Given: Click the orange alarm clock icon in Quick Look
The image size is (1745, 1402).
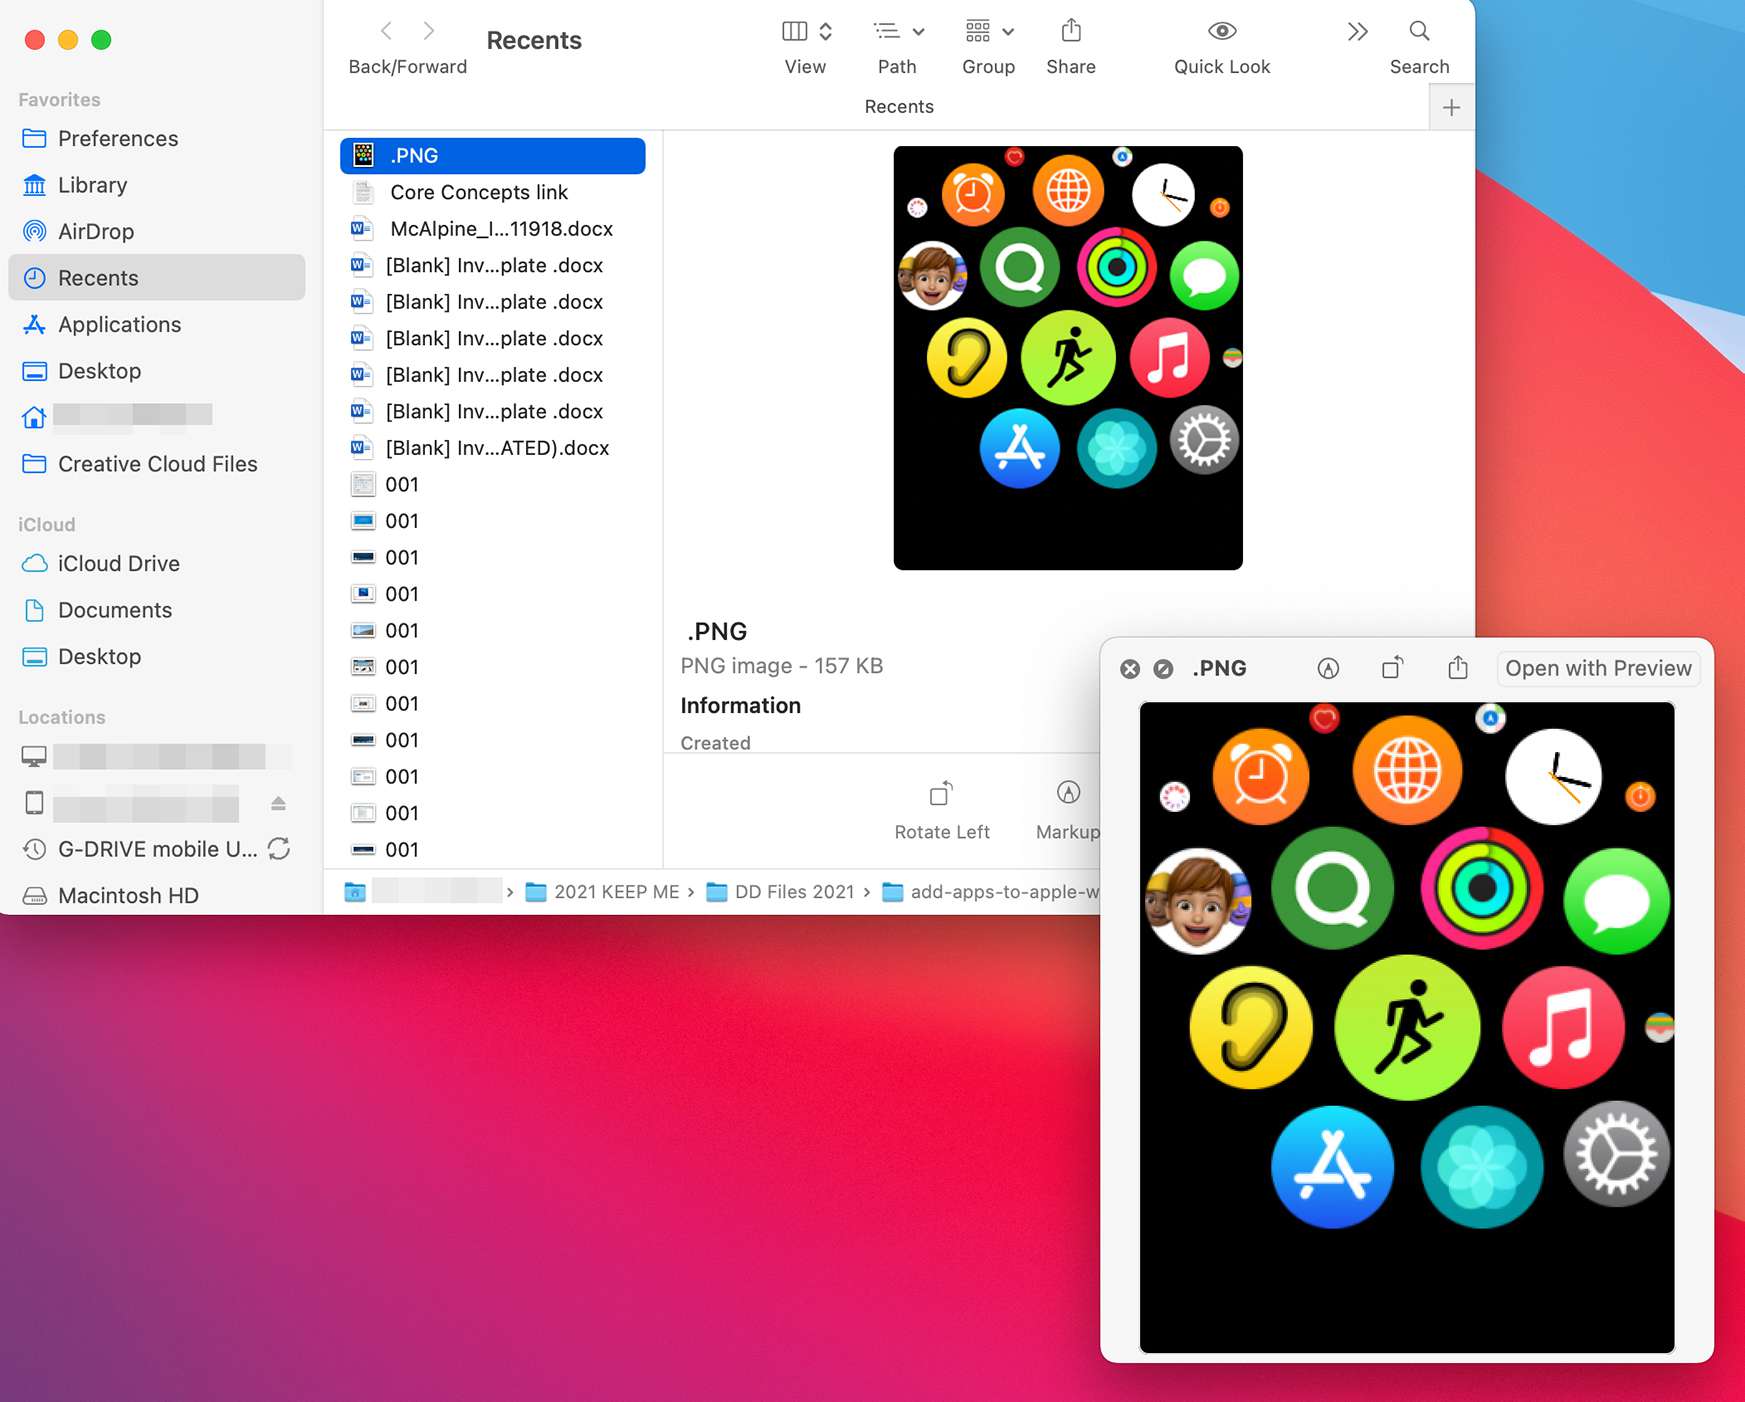Looking at the screenshot, I should pyautogui.click(x=1261, y=776).
